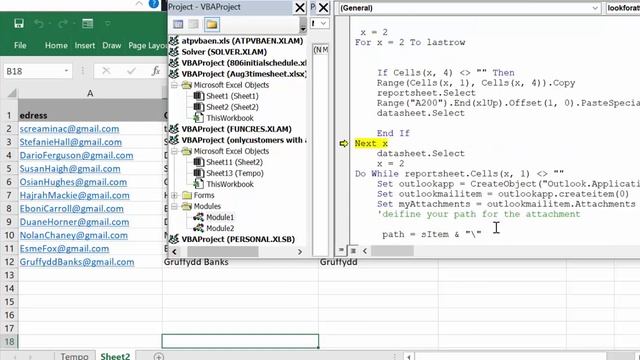The height and width of the screenshot is (360, 640).
Task: Switch to the Draw ribbon tab
Action: (x=111, y=45)
